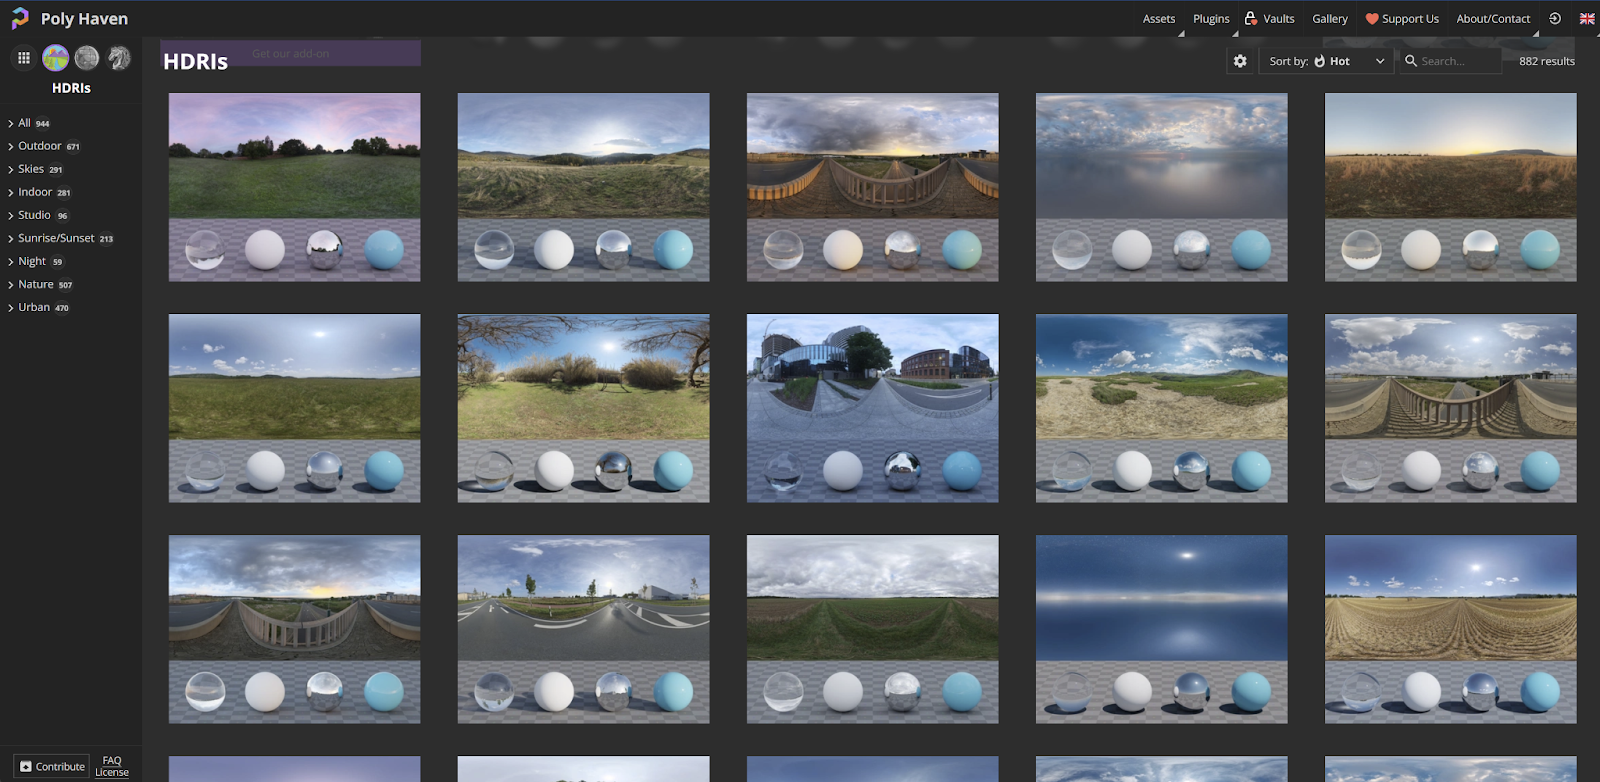Switch to the Textures sphere icon
Image resolution: width=1600 pixels, height=782 pixels.
point(87,58)
